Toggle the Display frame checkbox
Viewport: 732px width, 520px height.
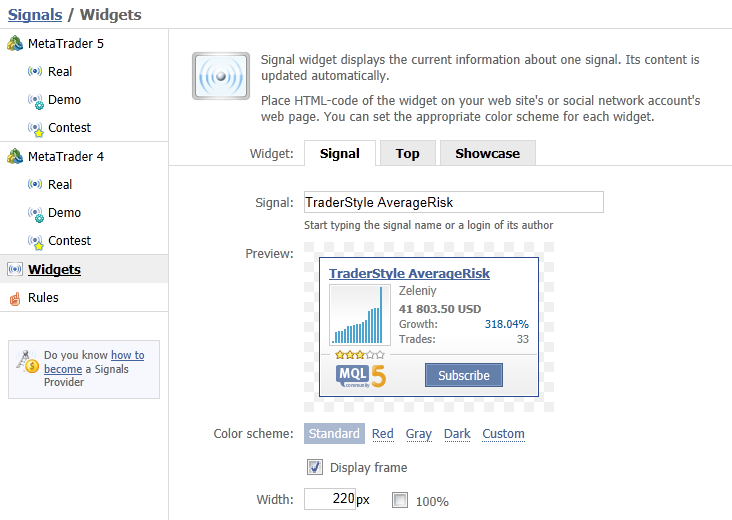[315, 467]
